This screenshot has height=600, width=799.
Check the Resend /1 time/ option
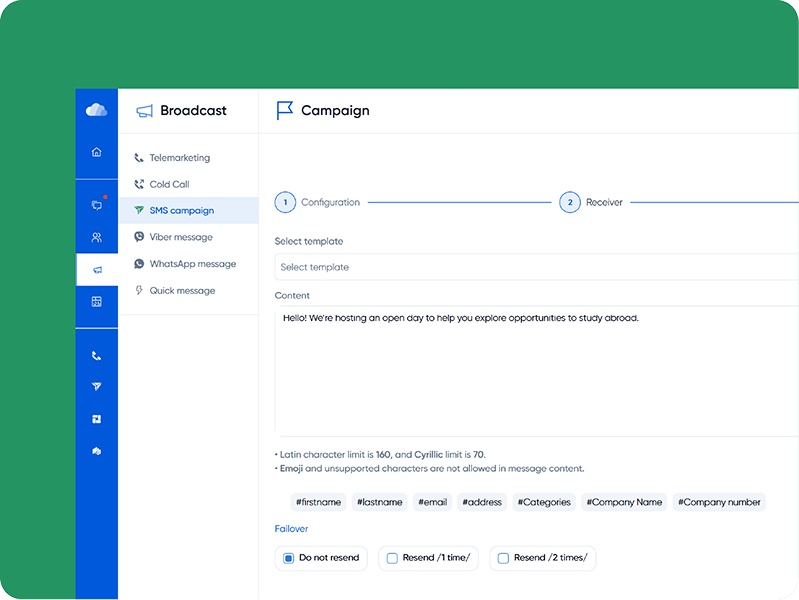pos(428,558)
